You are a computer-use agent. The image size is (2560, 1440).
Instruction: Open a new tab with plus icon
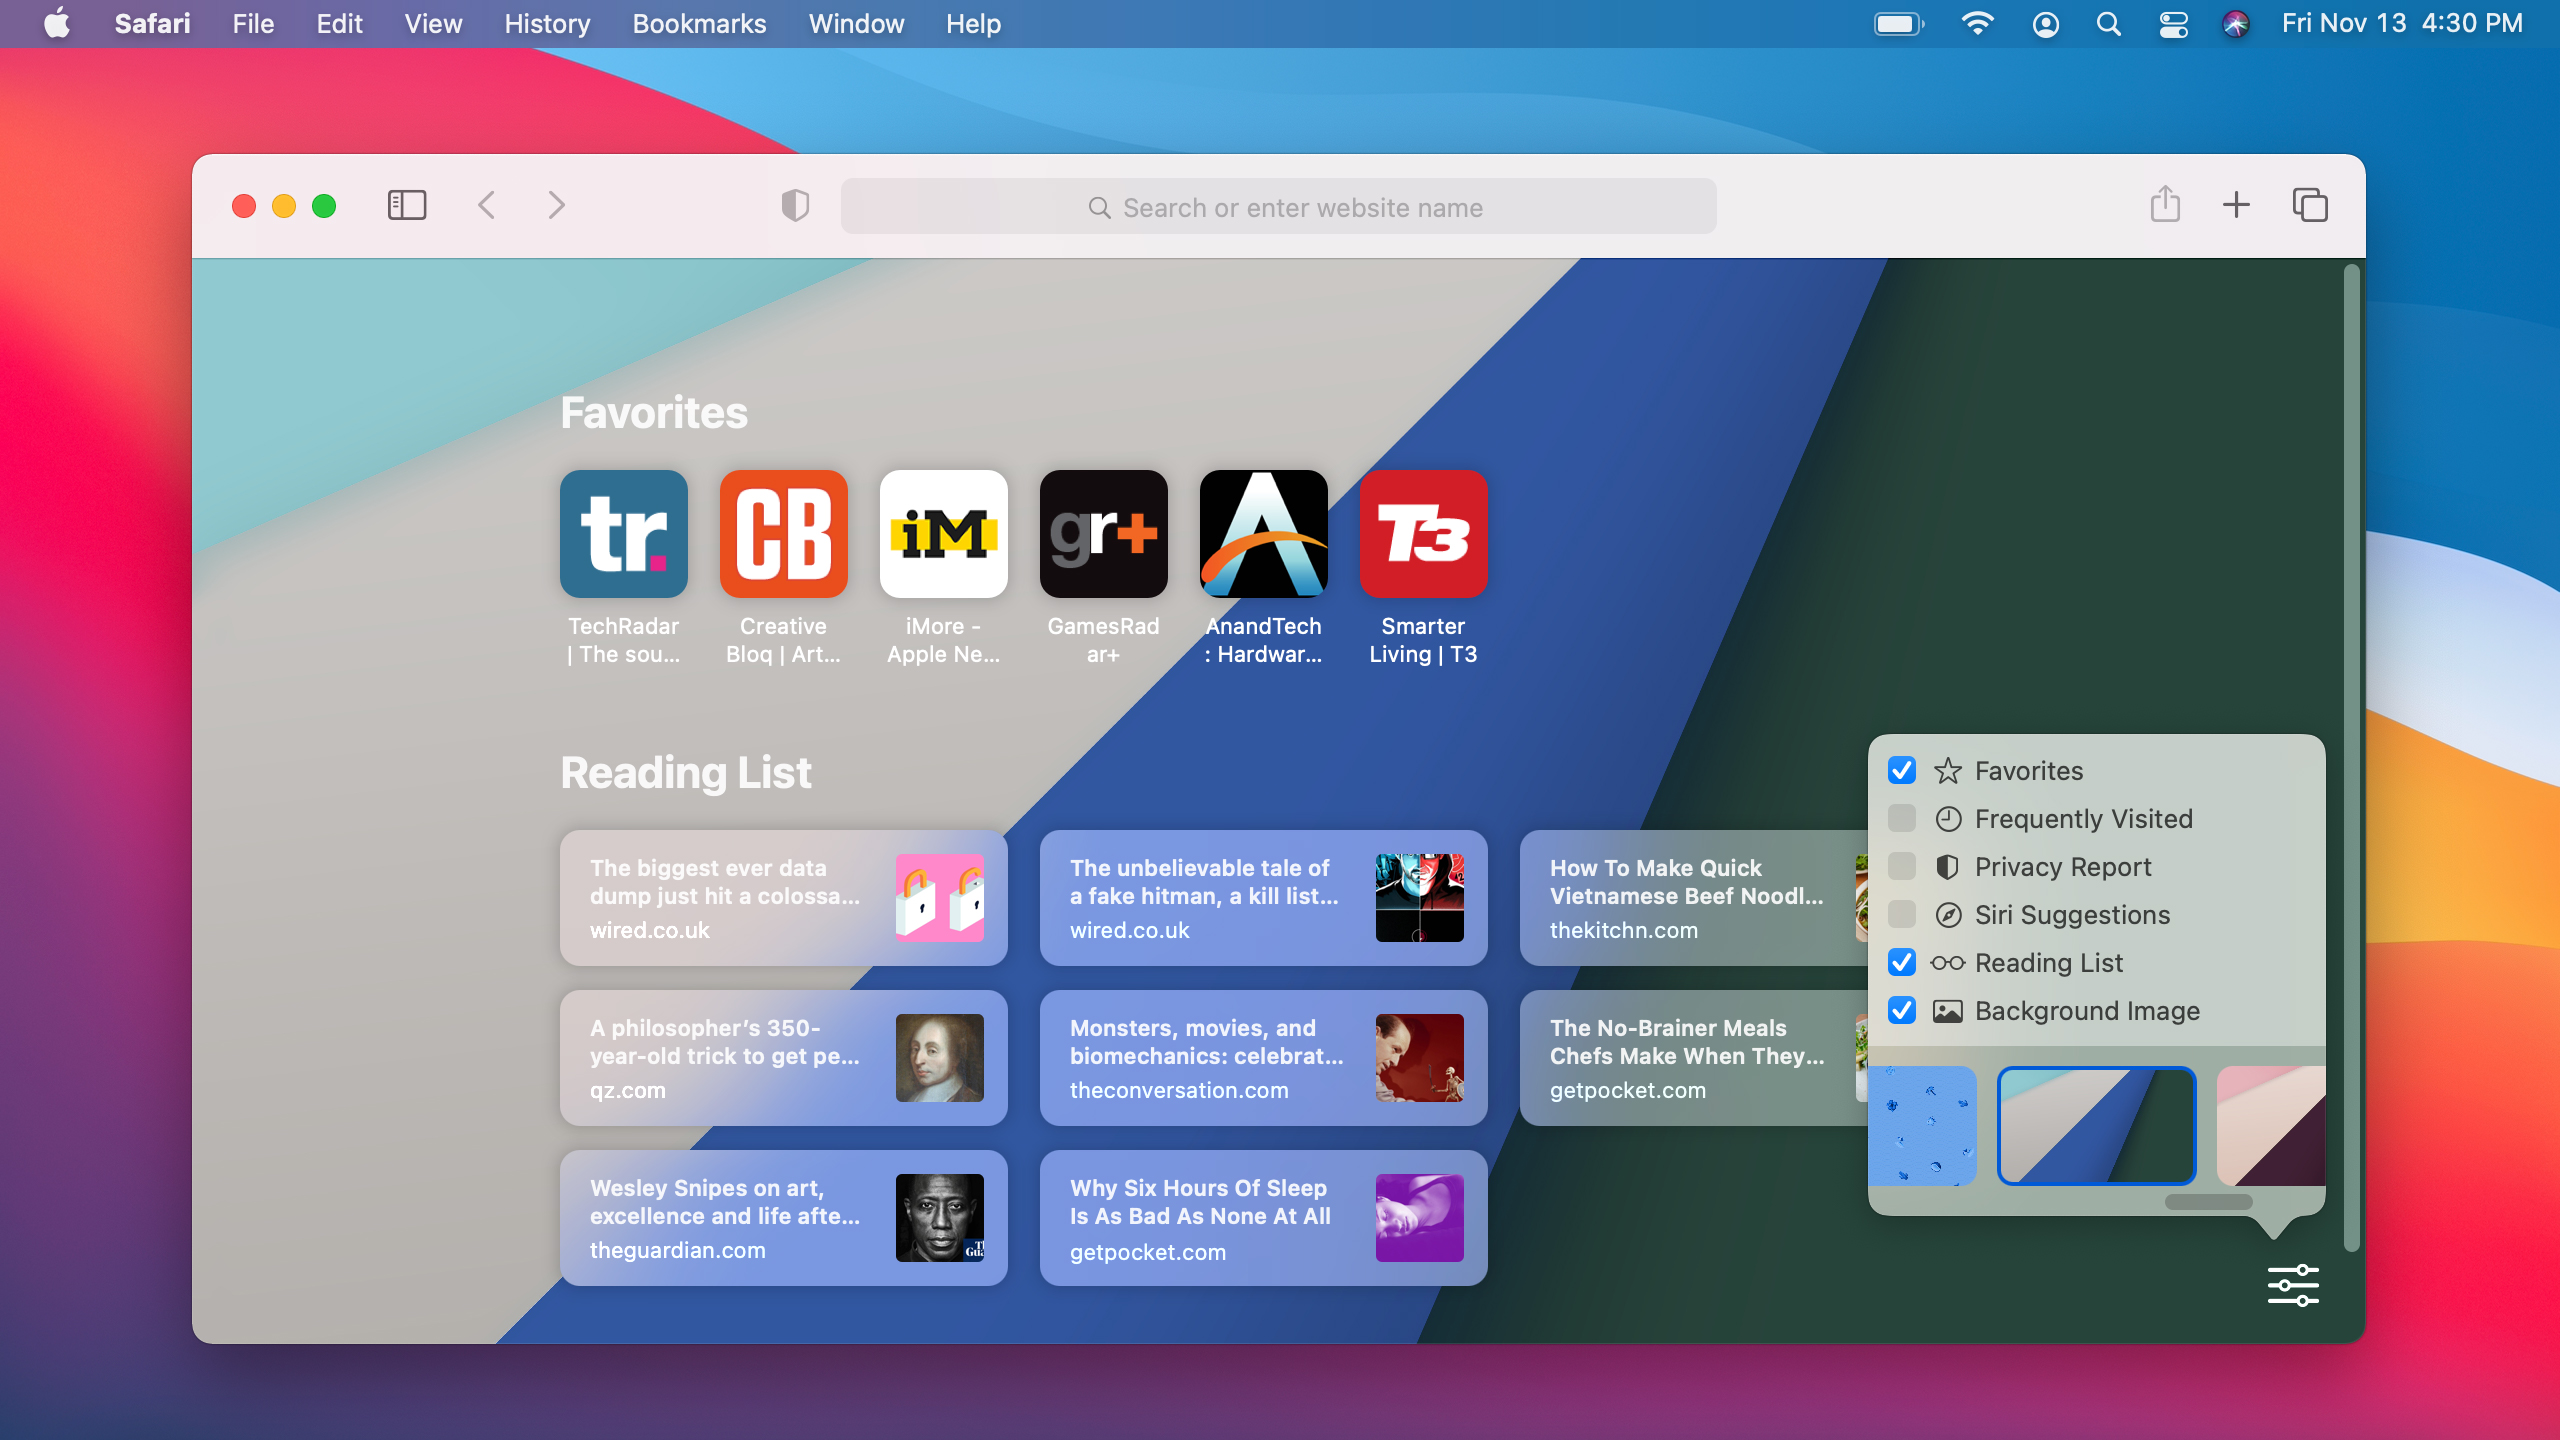pyautogui.click(x=2236, y=205)
